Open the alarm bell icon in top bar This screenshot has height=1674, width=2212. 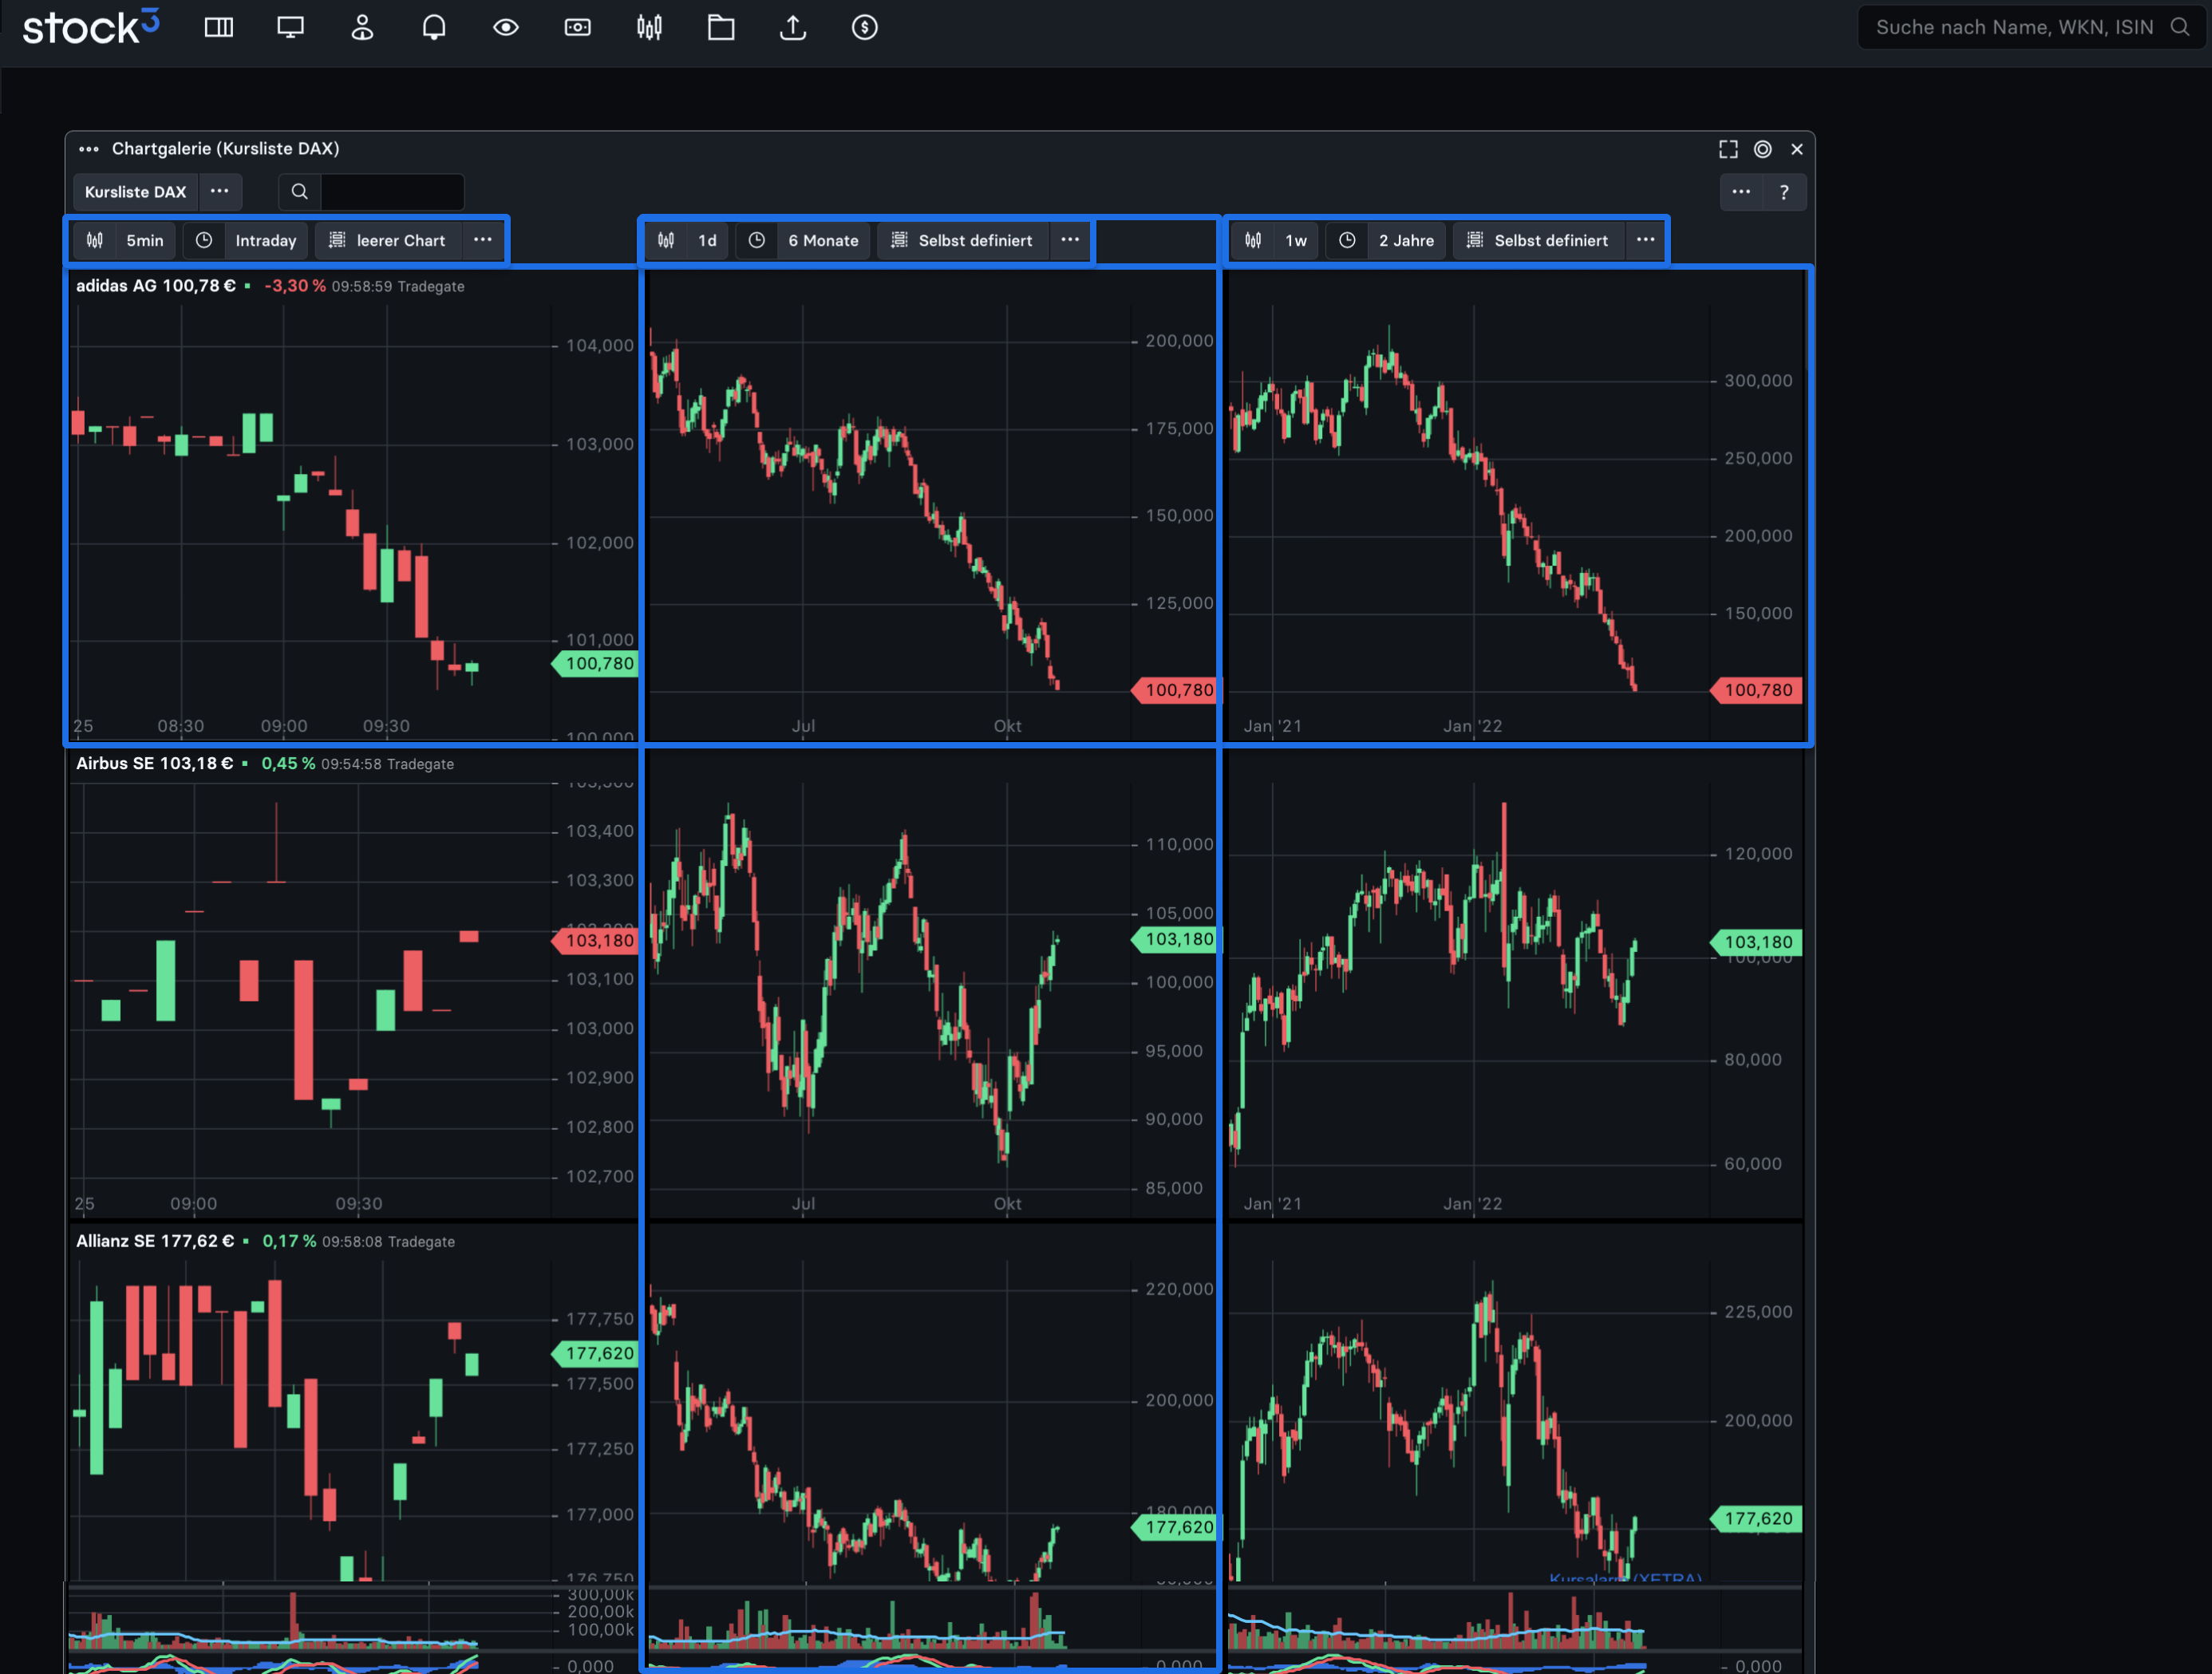tap(434, 28)
